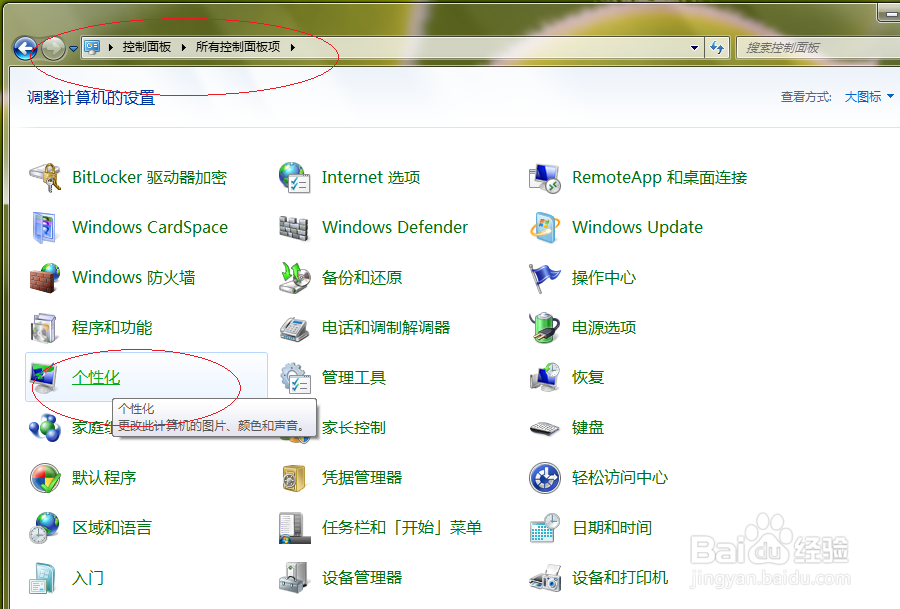Image resolution: width=900 pixels, height=609 pixels.
Task: Open the 轻松访问中心 icon
Action: (544, 478)
